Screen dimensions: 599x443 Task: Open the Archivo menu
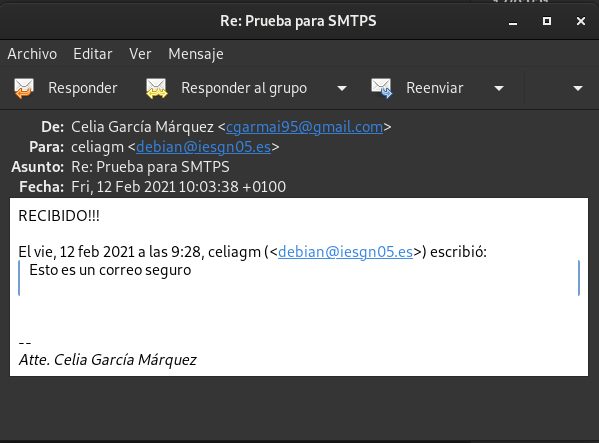point(32,54)
